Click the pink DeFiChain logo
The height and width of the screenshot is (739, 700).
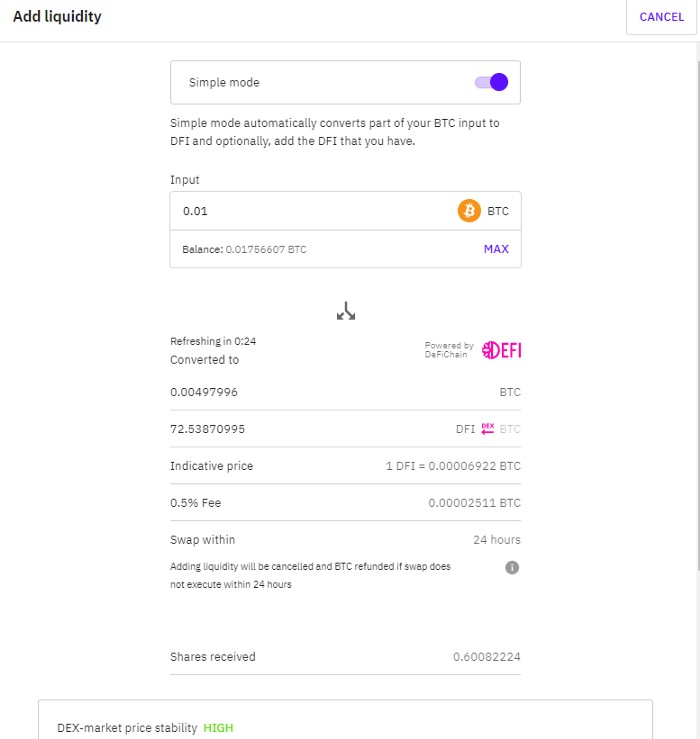click(501, 350)
